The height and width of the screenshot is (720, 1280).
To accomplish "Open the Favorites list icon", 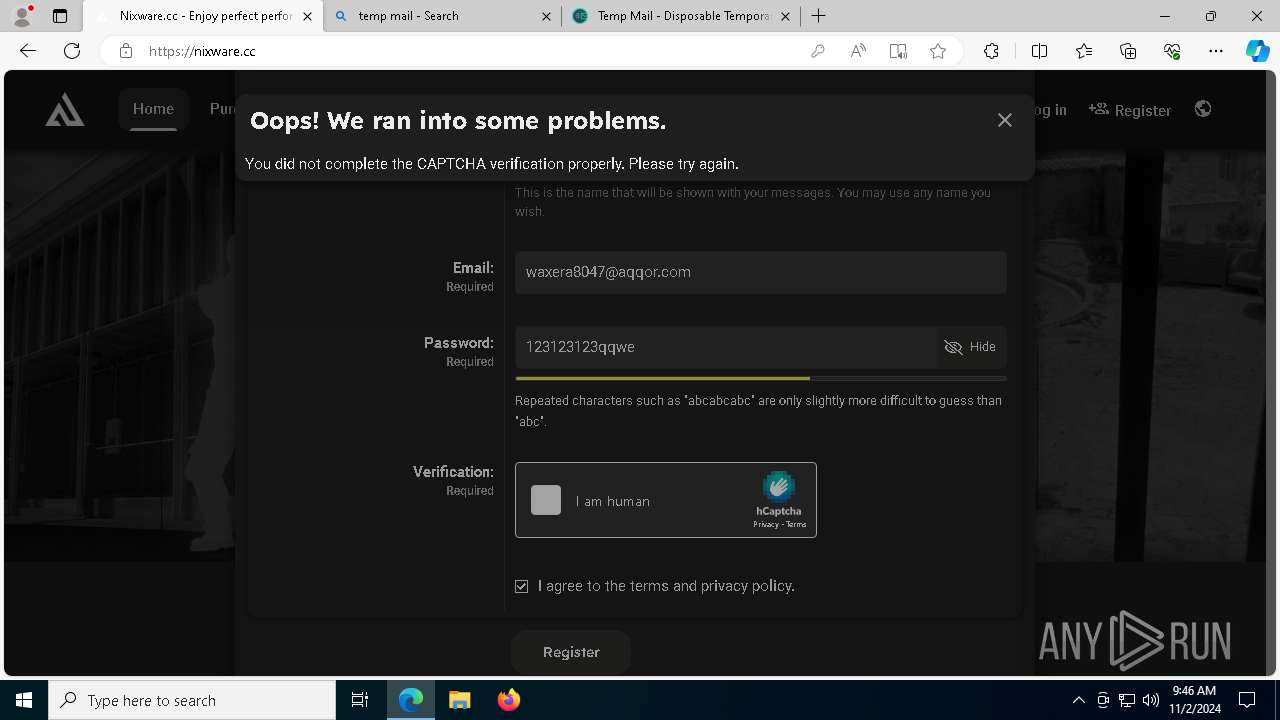I will tap(1084, 51).
